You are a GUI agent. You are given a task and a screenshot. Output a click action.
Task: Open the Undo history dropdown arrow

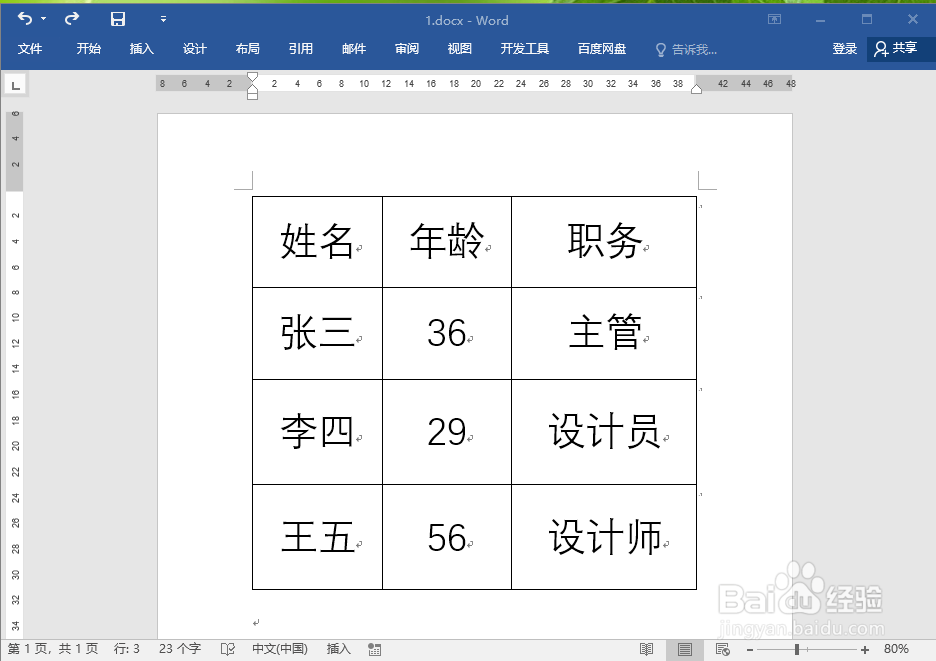click(43, 19)
